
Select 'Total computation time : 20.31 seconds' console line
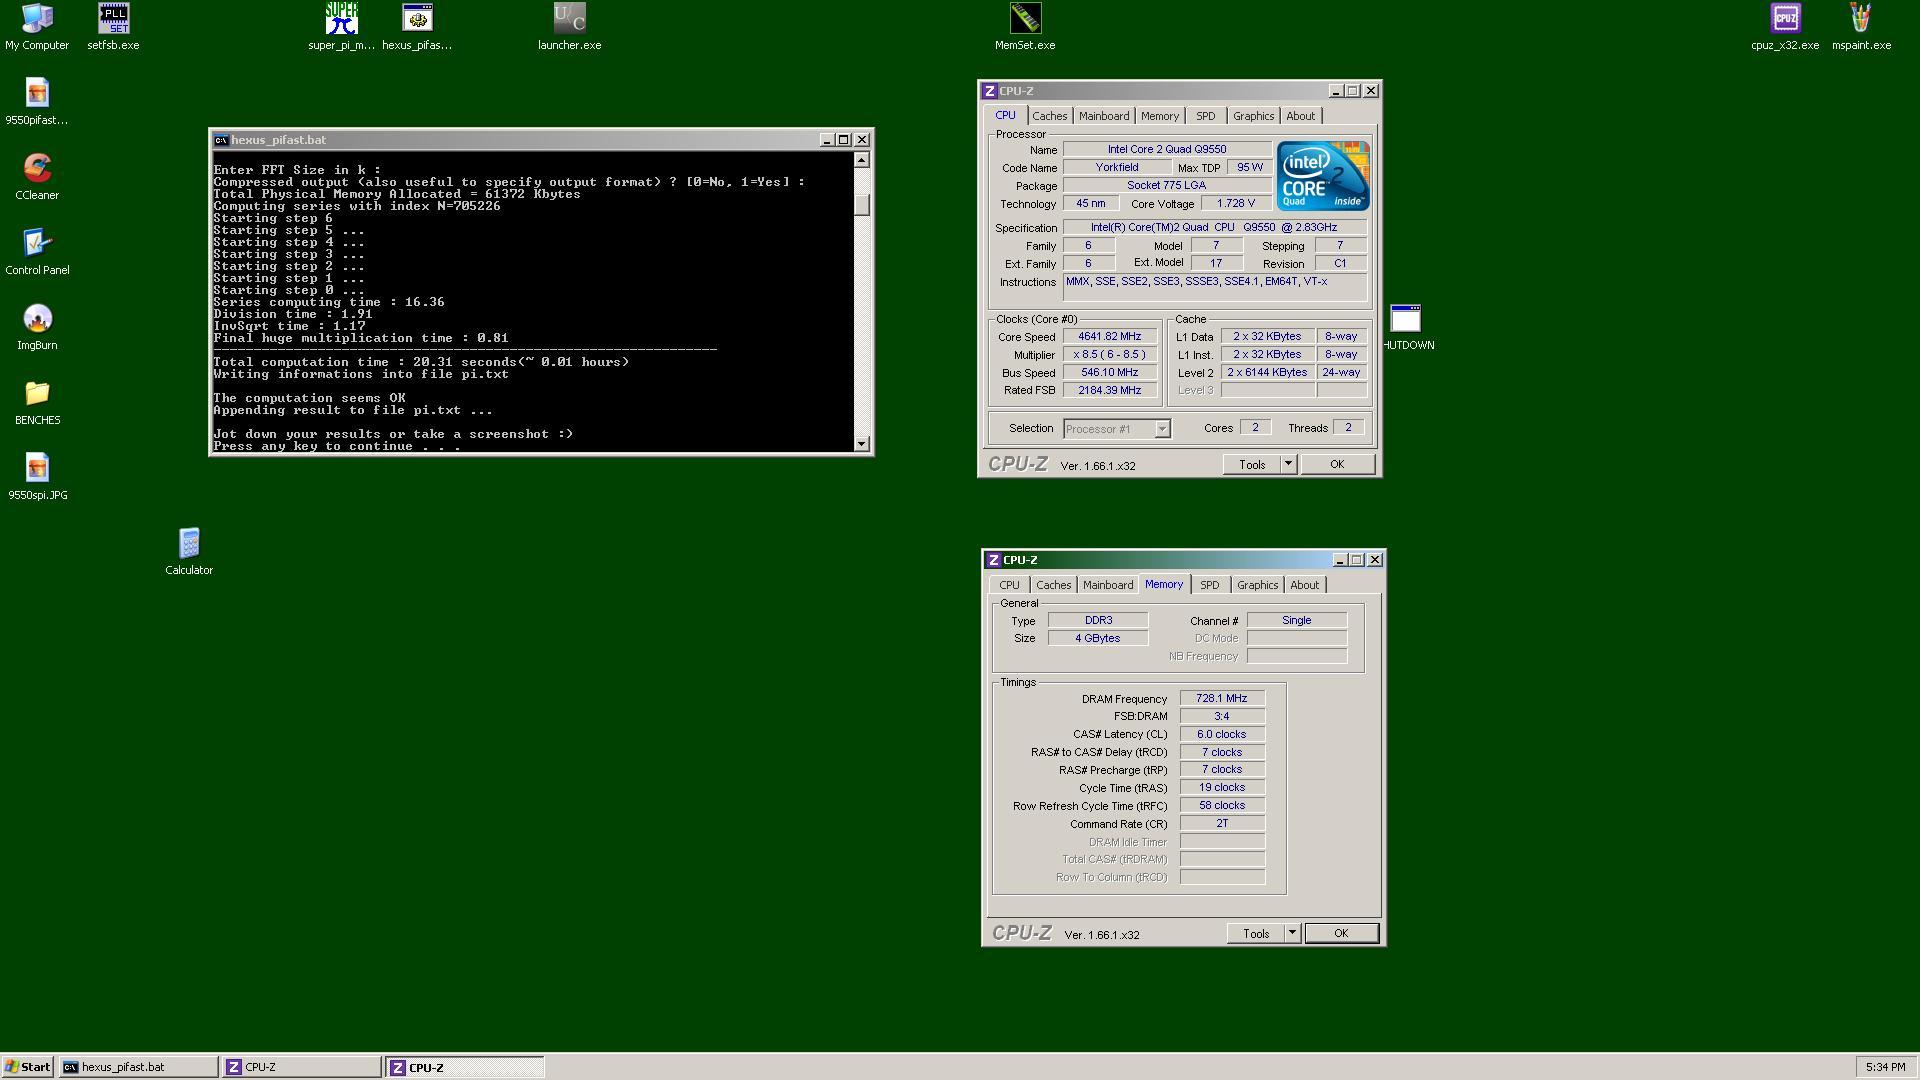click(x=421, y=362)
